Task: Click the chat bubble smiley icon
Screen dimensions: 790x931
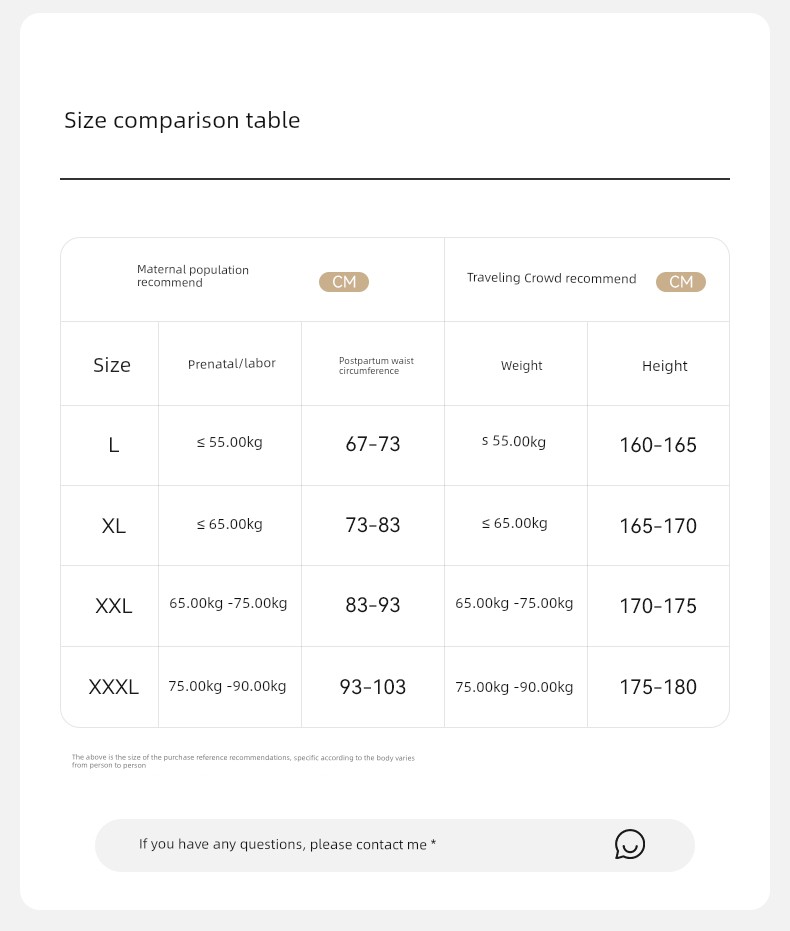Action: click(630, 844)
